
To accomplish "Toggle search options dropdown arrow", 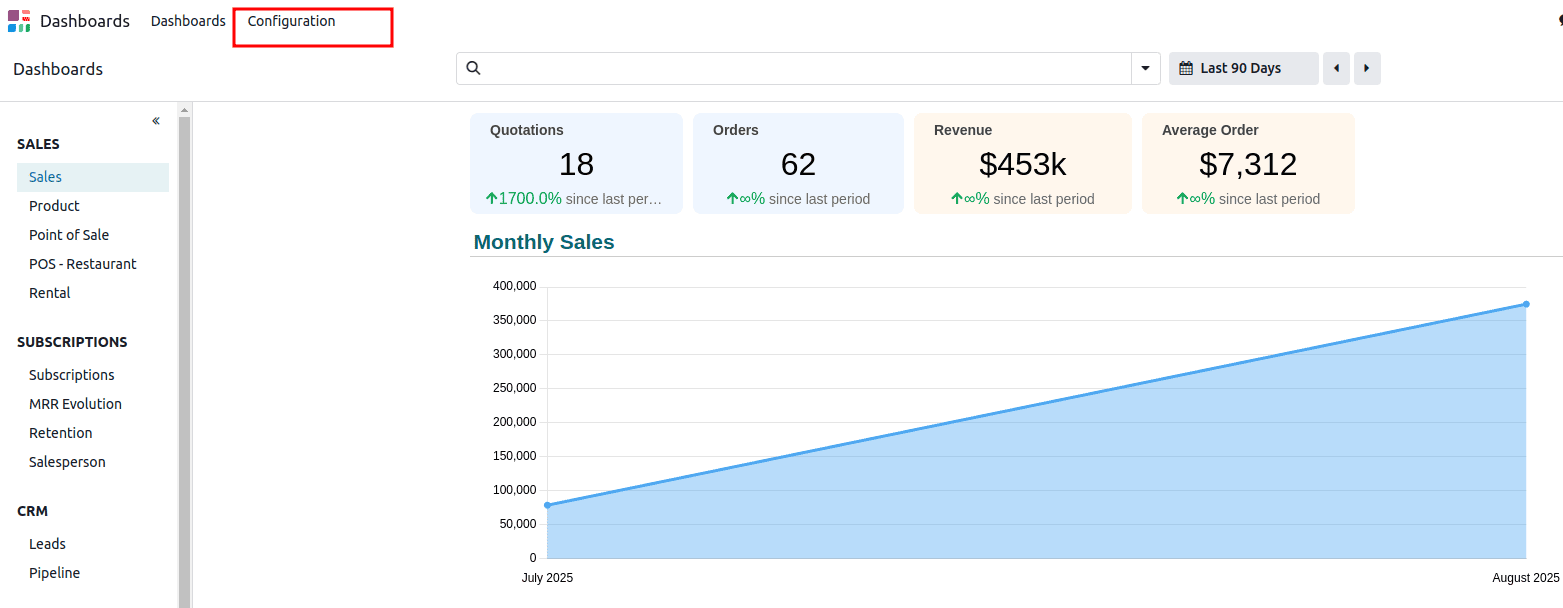I will click(1146, 68).
